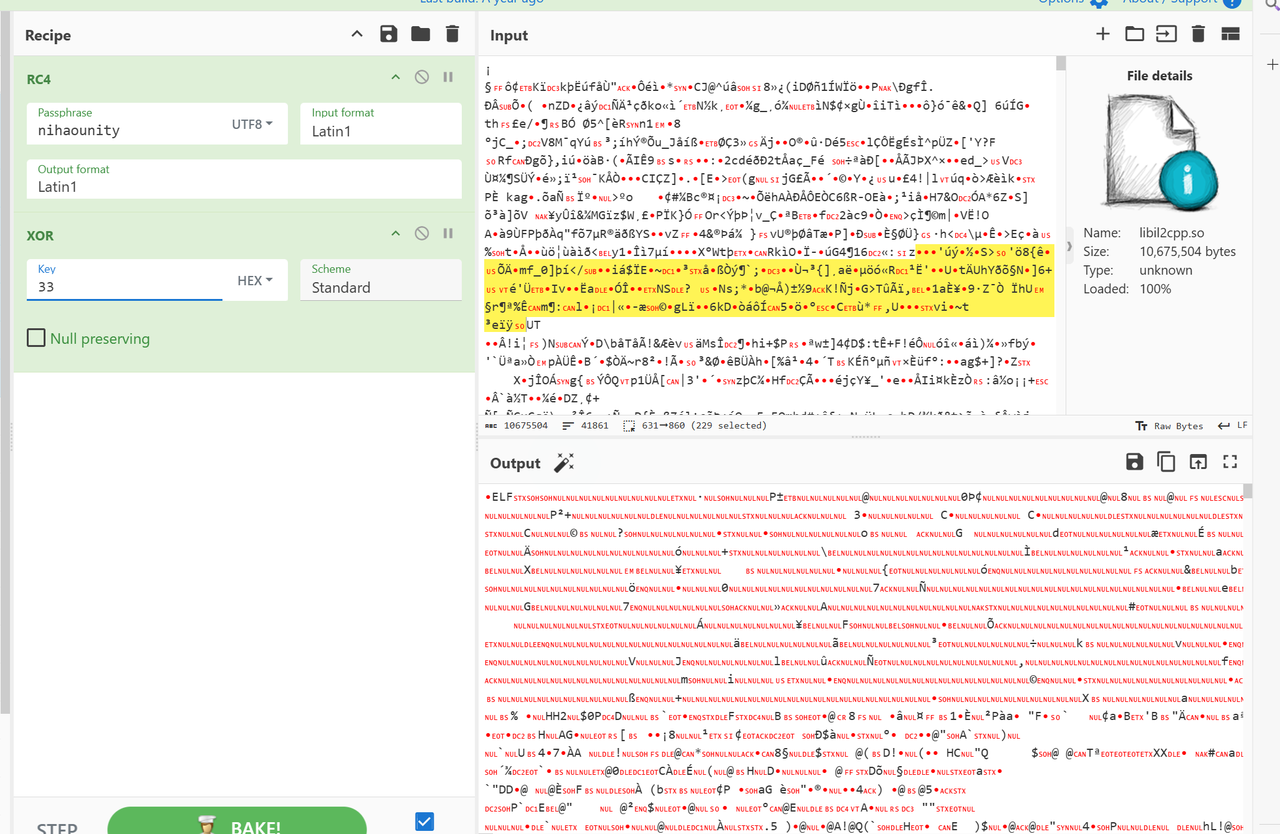The image size is (1280, 834).
Task: Expand the Scheme Standard dropdown
Action: (380, 280)
